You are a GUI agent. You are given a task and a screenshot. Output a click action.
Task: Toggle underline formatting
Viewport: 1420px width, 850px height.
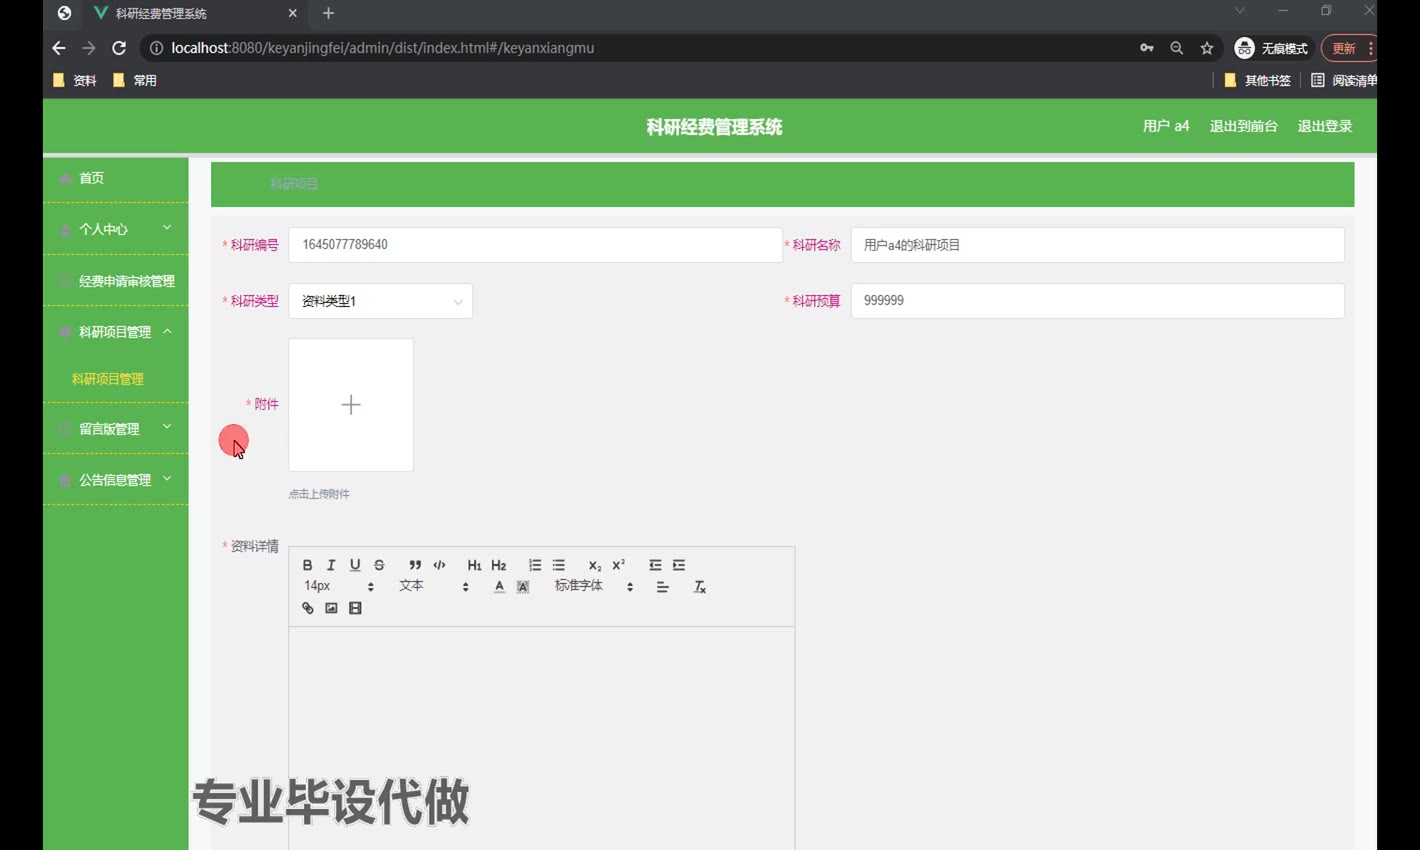(x=355, y=565)
